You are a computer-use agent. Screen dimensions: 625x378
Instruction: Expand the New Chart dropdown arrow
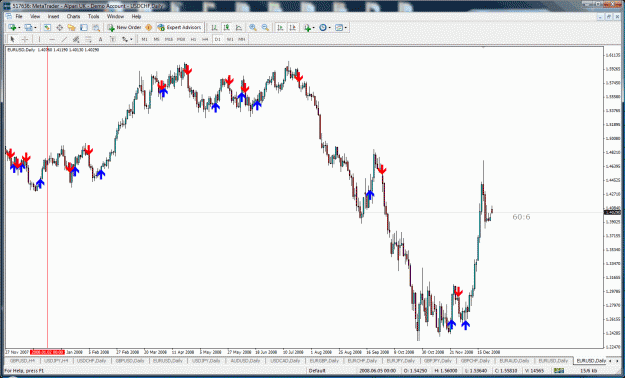pos(20,28)
